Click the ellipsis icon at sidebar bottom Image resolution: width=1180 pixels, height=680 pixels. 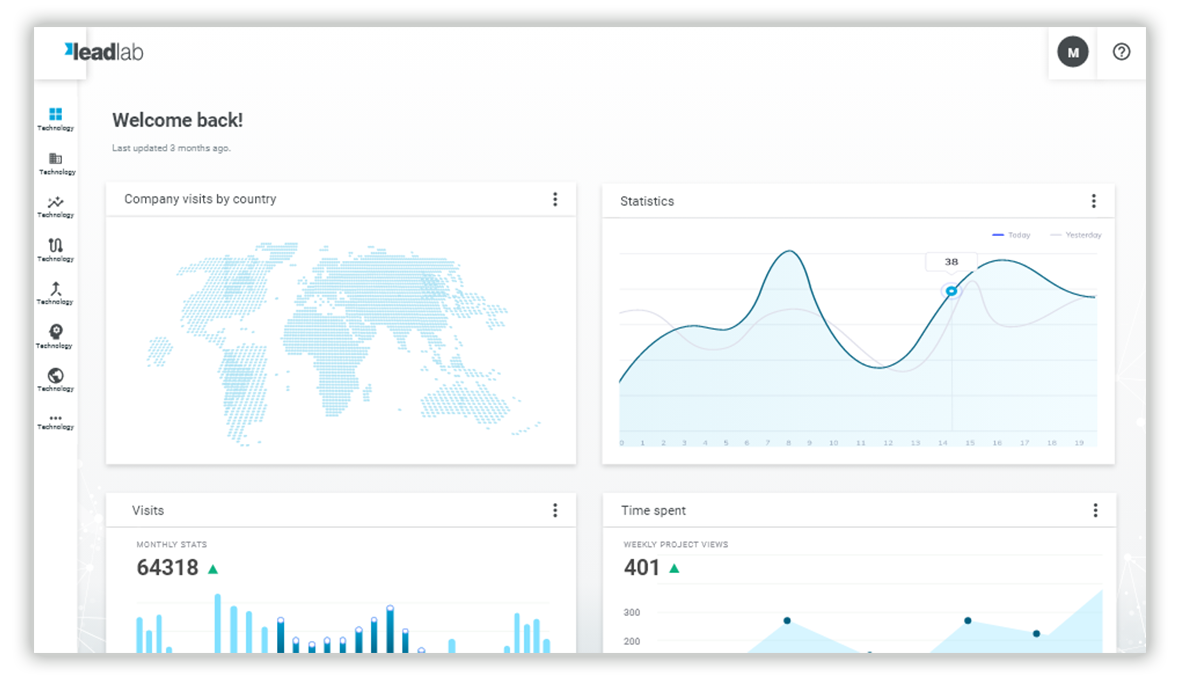(55, 417)
